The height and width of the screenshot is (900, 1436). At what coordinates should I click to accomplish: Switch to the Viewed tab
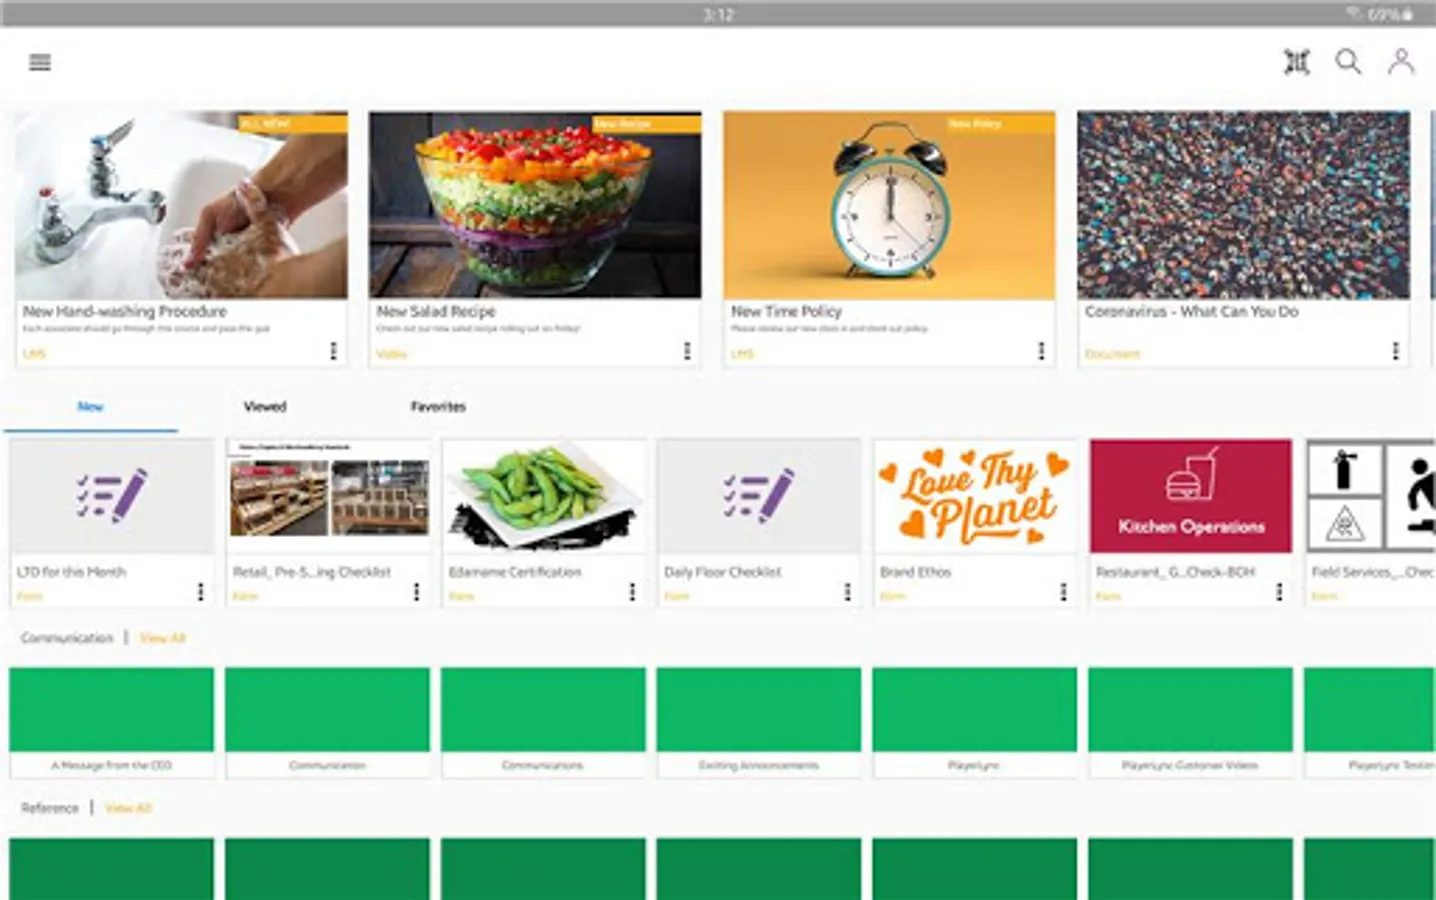[265, 407]
